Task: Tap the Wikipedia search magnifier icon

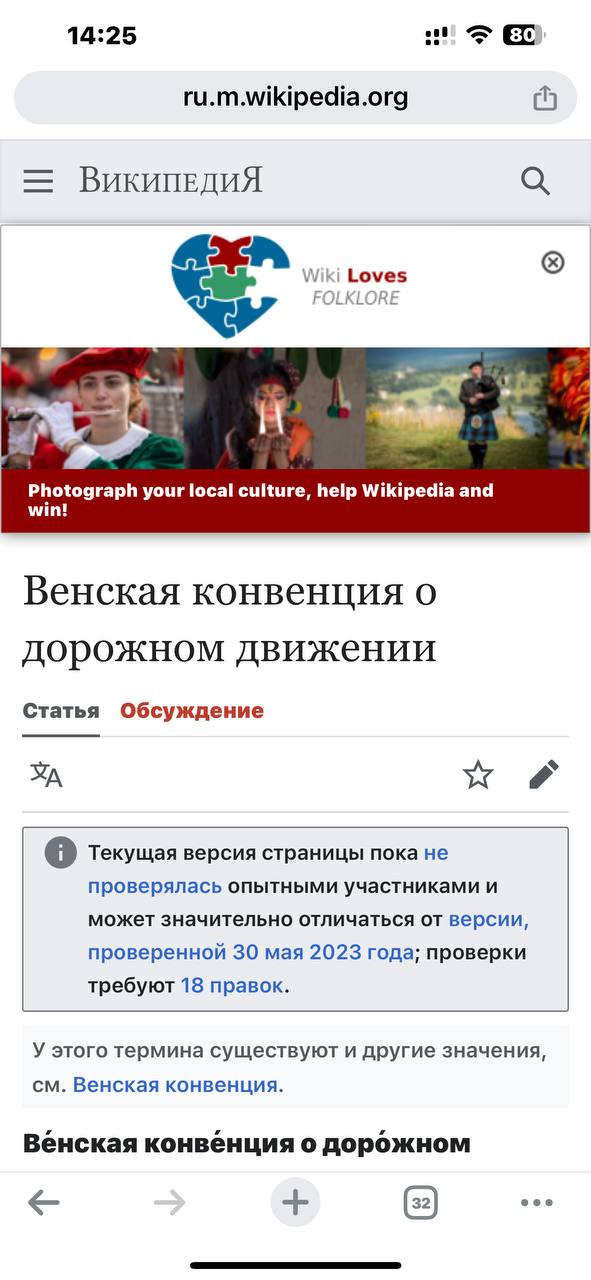Action: pyautogui.click(x=536, y=181)
